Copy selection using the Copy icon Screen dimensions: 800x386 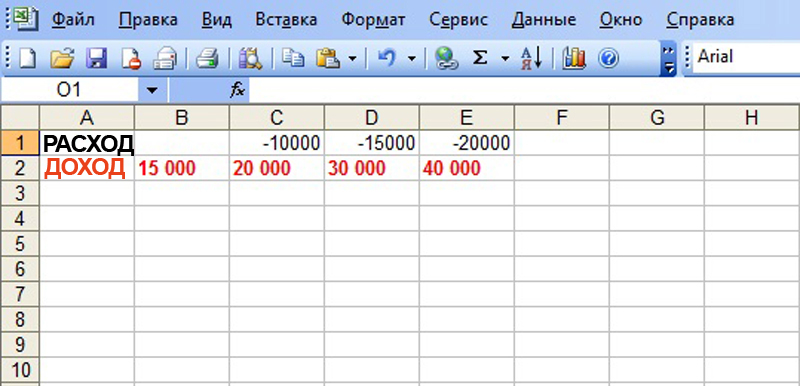[293, 58]
